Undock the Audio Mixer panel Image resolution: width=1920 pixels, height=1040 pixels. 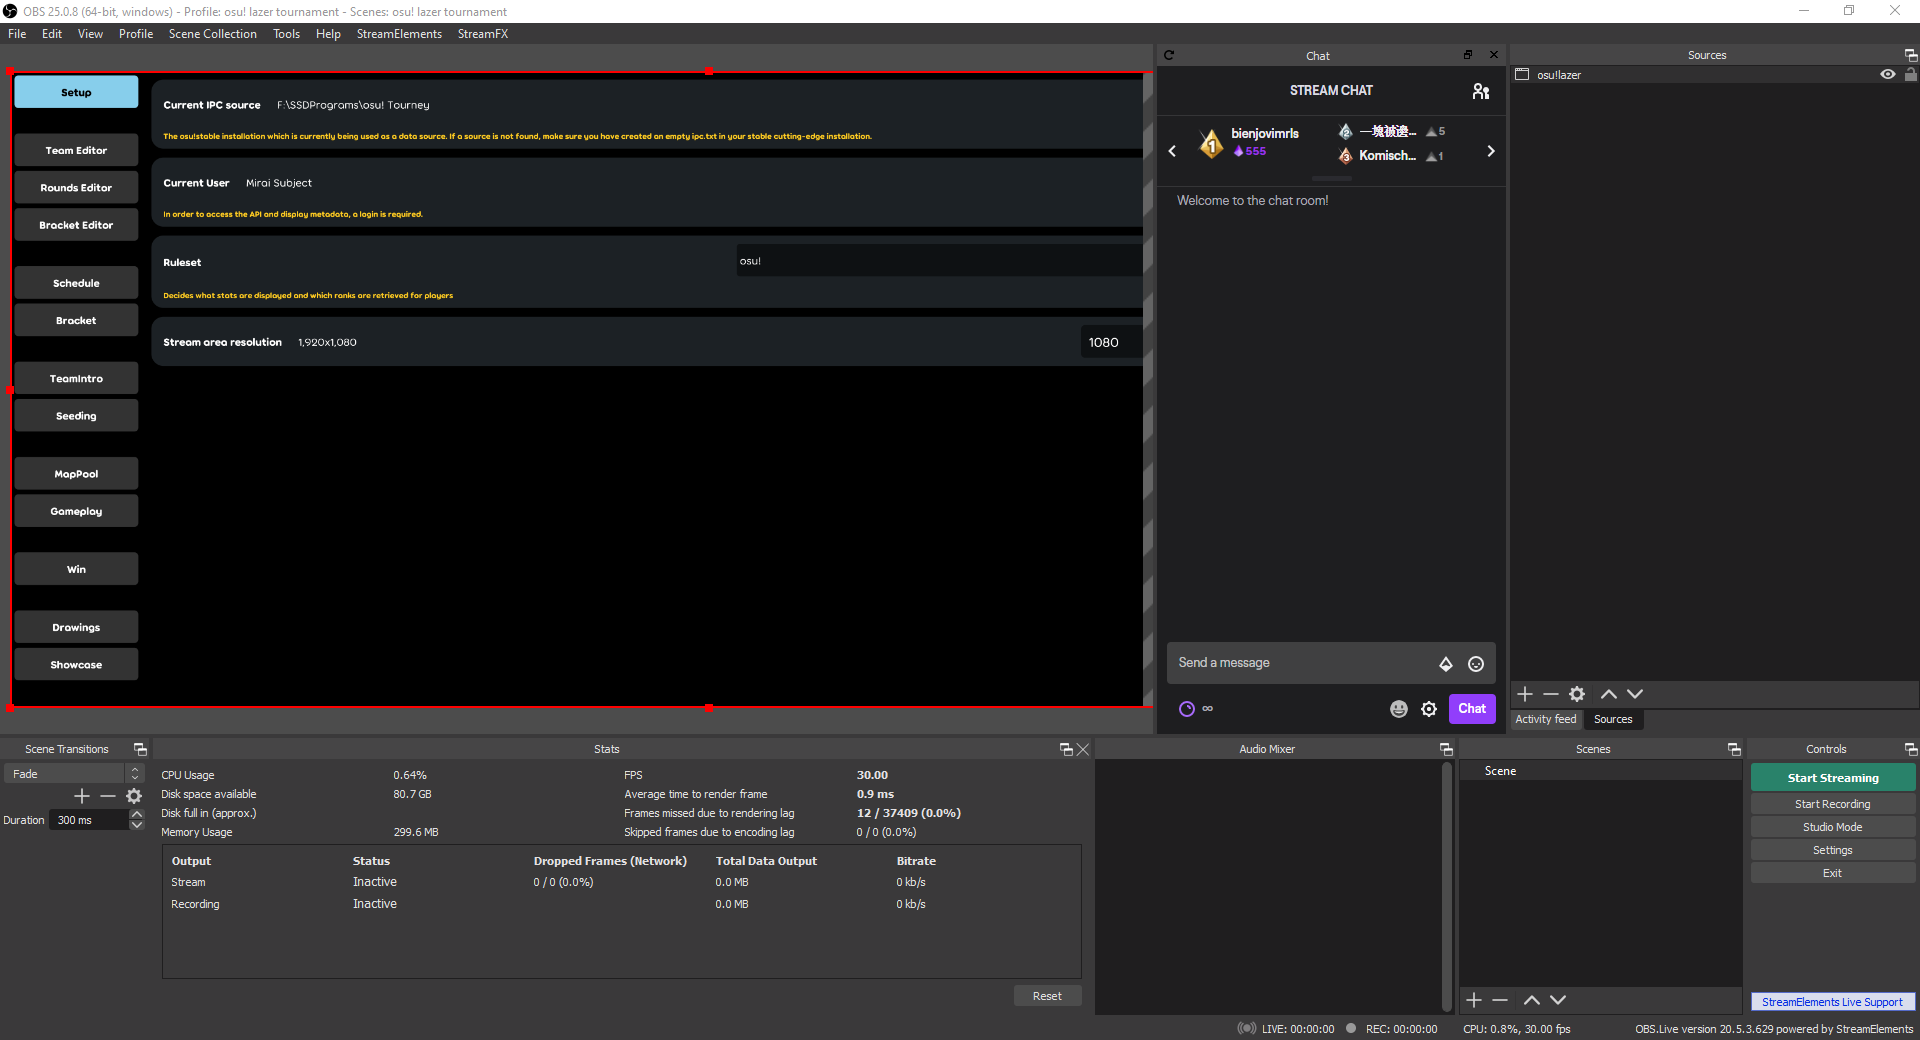pyautogui.click(x=1446, y=749)
